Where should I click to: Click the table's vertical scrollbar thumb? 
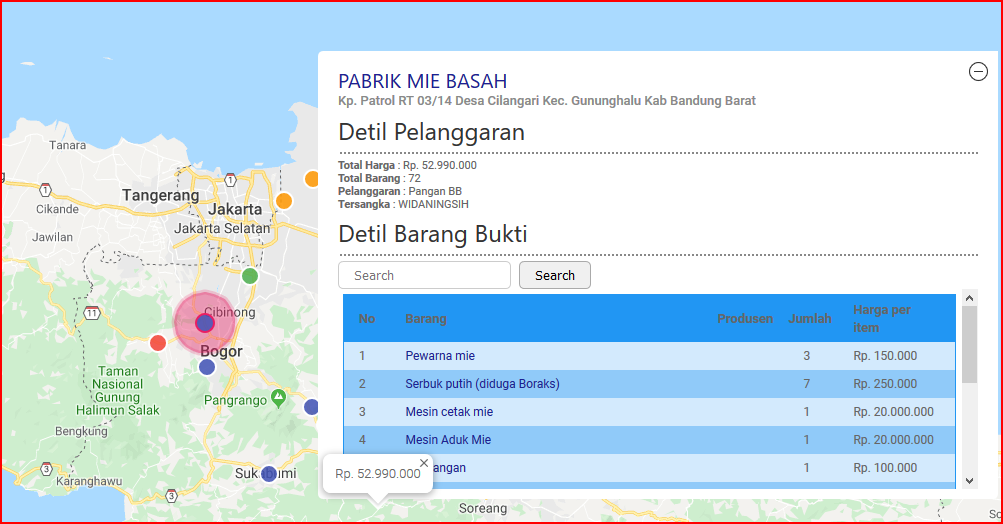click(x=970, y=344)
